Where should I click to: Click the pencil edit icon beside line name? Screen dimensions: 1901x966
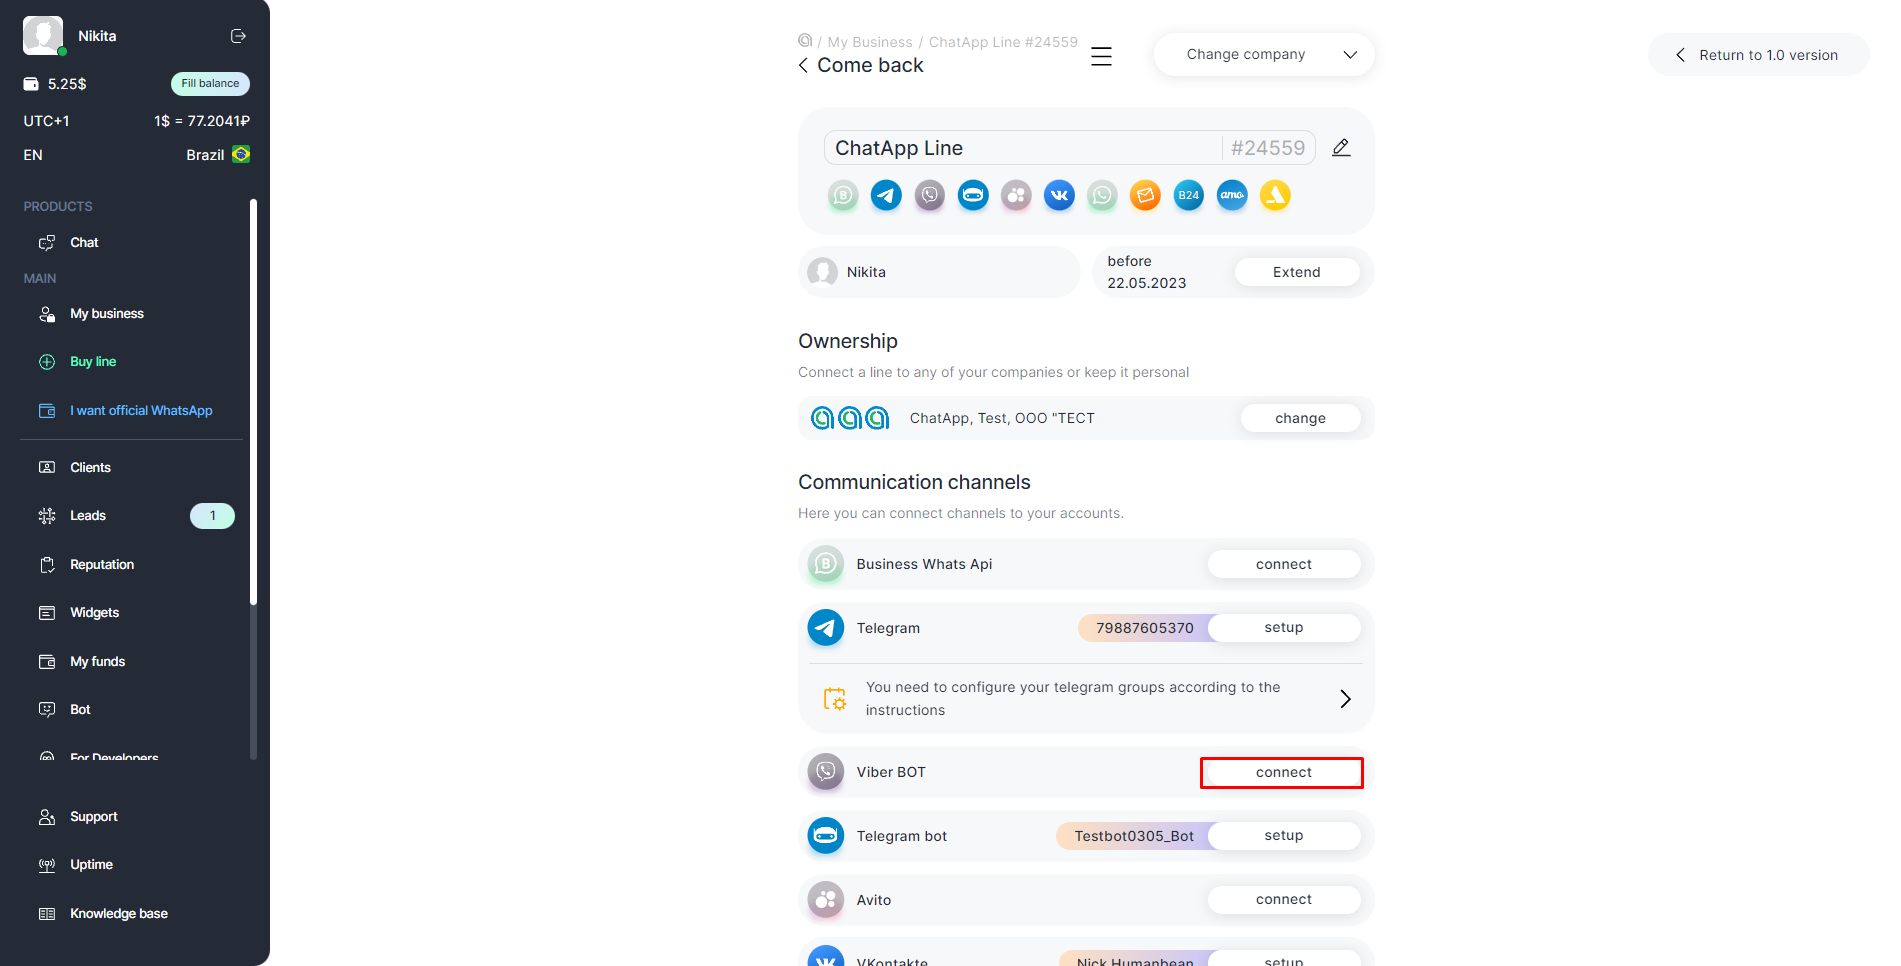1341,148
